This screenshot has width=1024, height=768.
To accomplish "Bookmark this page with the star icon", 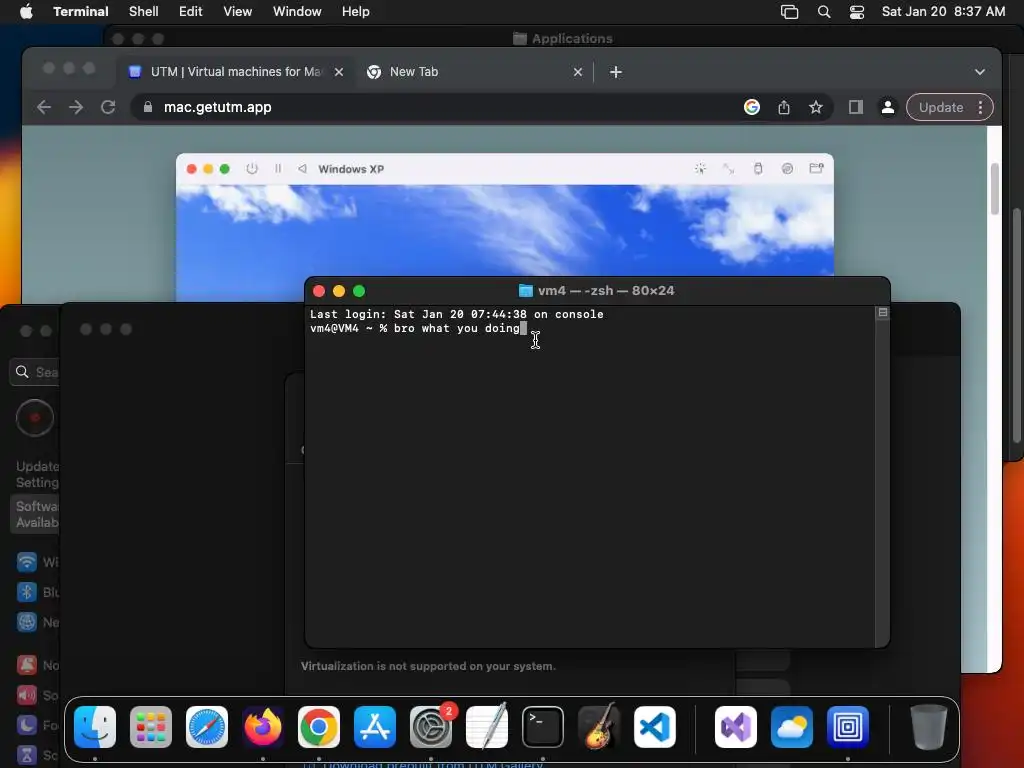I will (816, 107).
